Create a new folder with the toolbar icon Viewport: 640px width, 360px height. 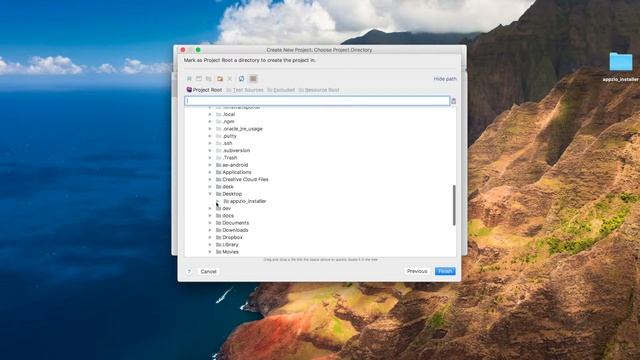[220, 79]
